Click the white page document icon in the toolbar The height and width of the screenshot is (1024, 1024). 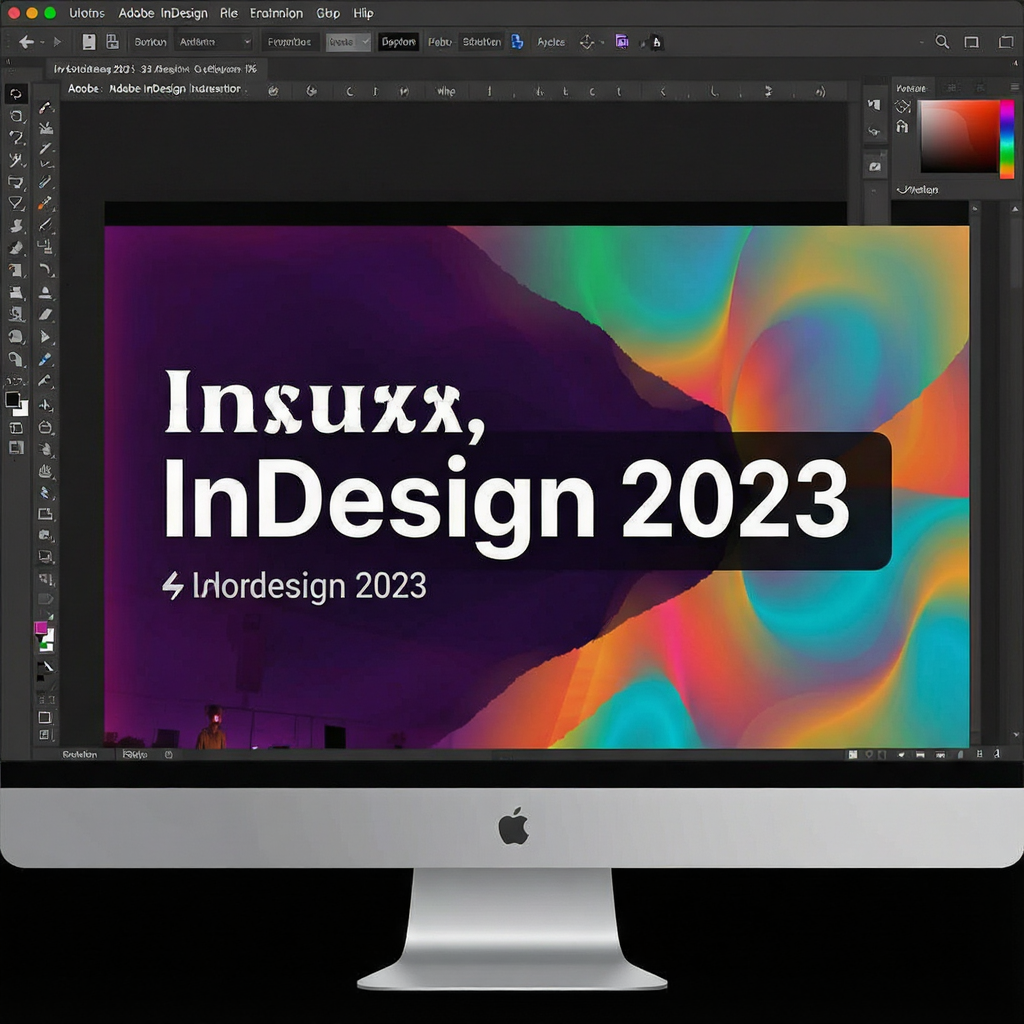(89, 42)
